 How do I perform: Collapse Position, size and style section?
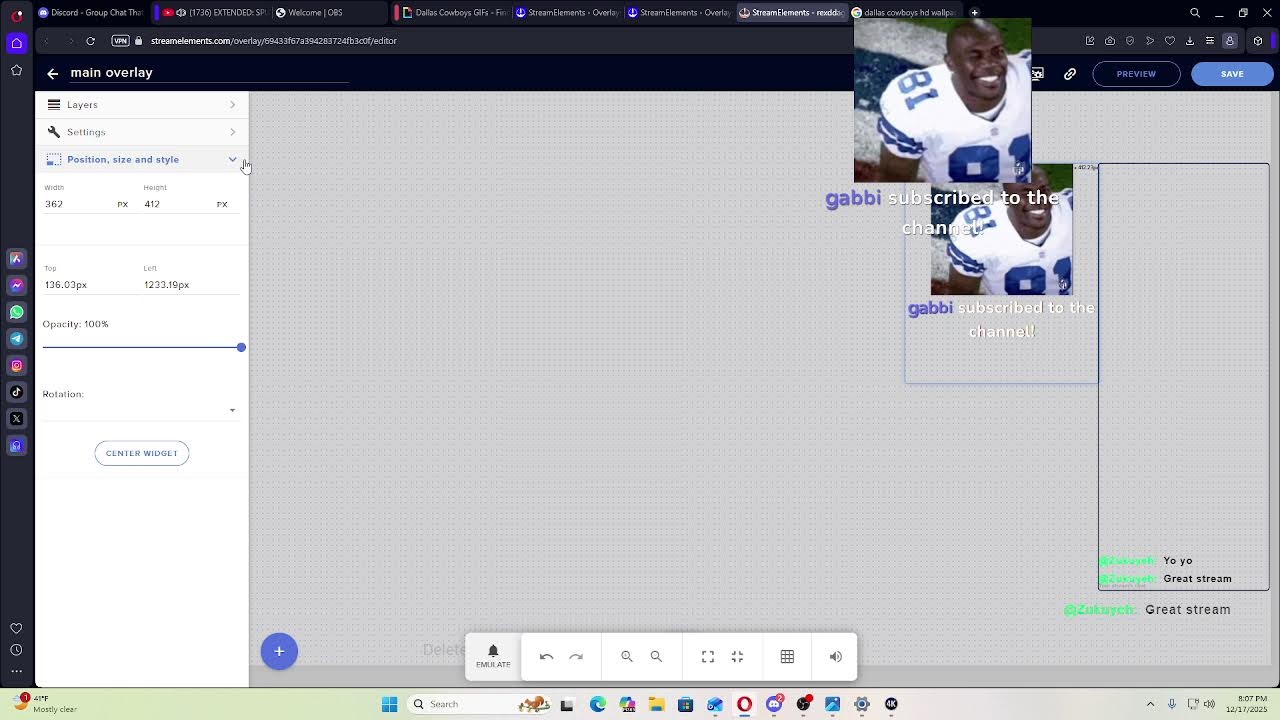coord(142,159)
